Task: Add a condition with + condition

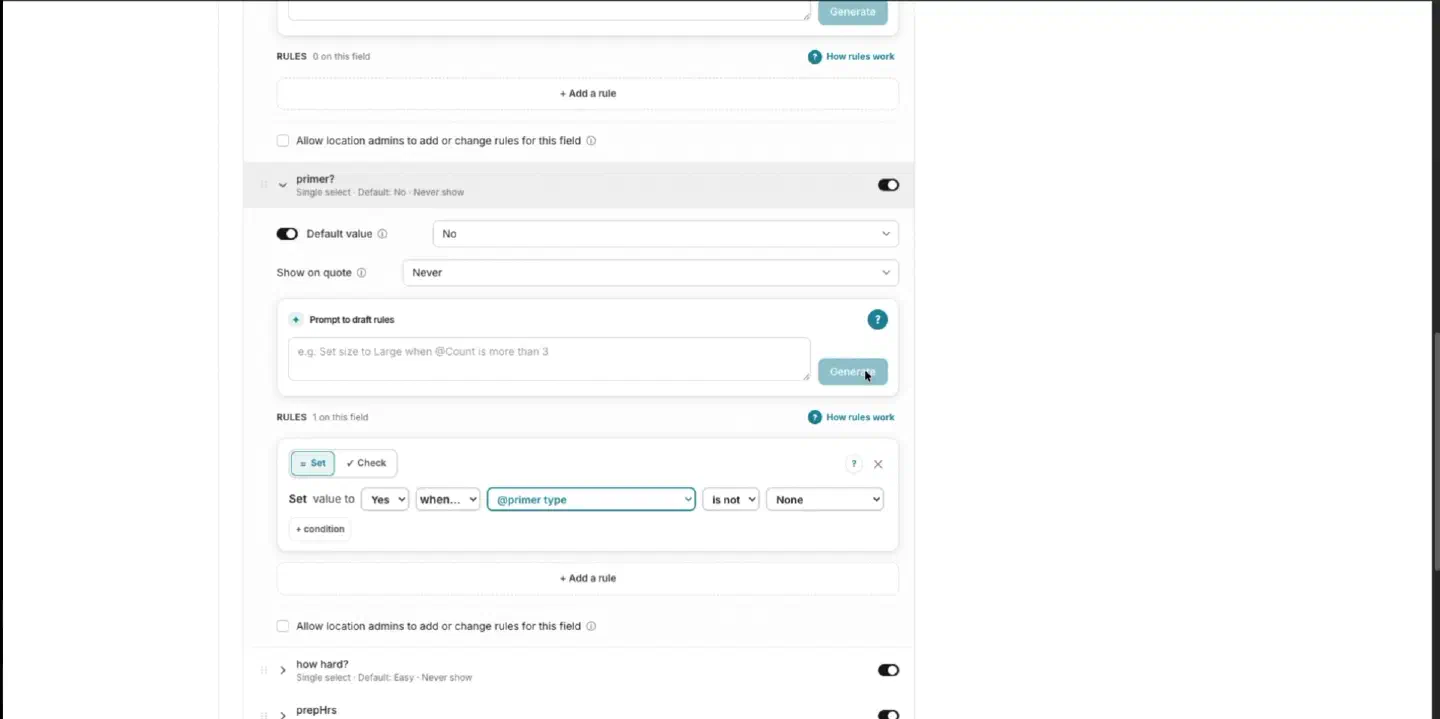Action: [320, 529]
